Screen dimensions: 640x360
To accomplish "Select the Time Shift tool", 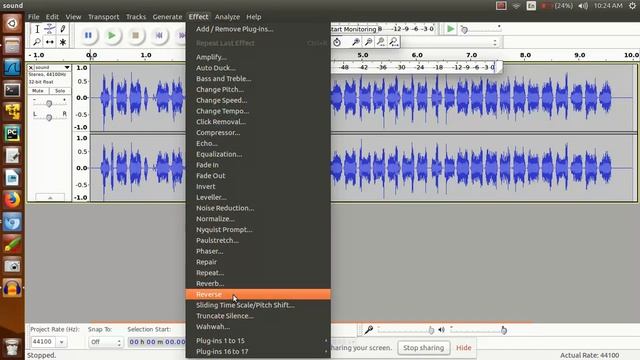I will pos(49,42).
